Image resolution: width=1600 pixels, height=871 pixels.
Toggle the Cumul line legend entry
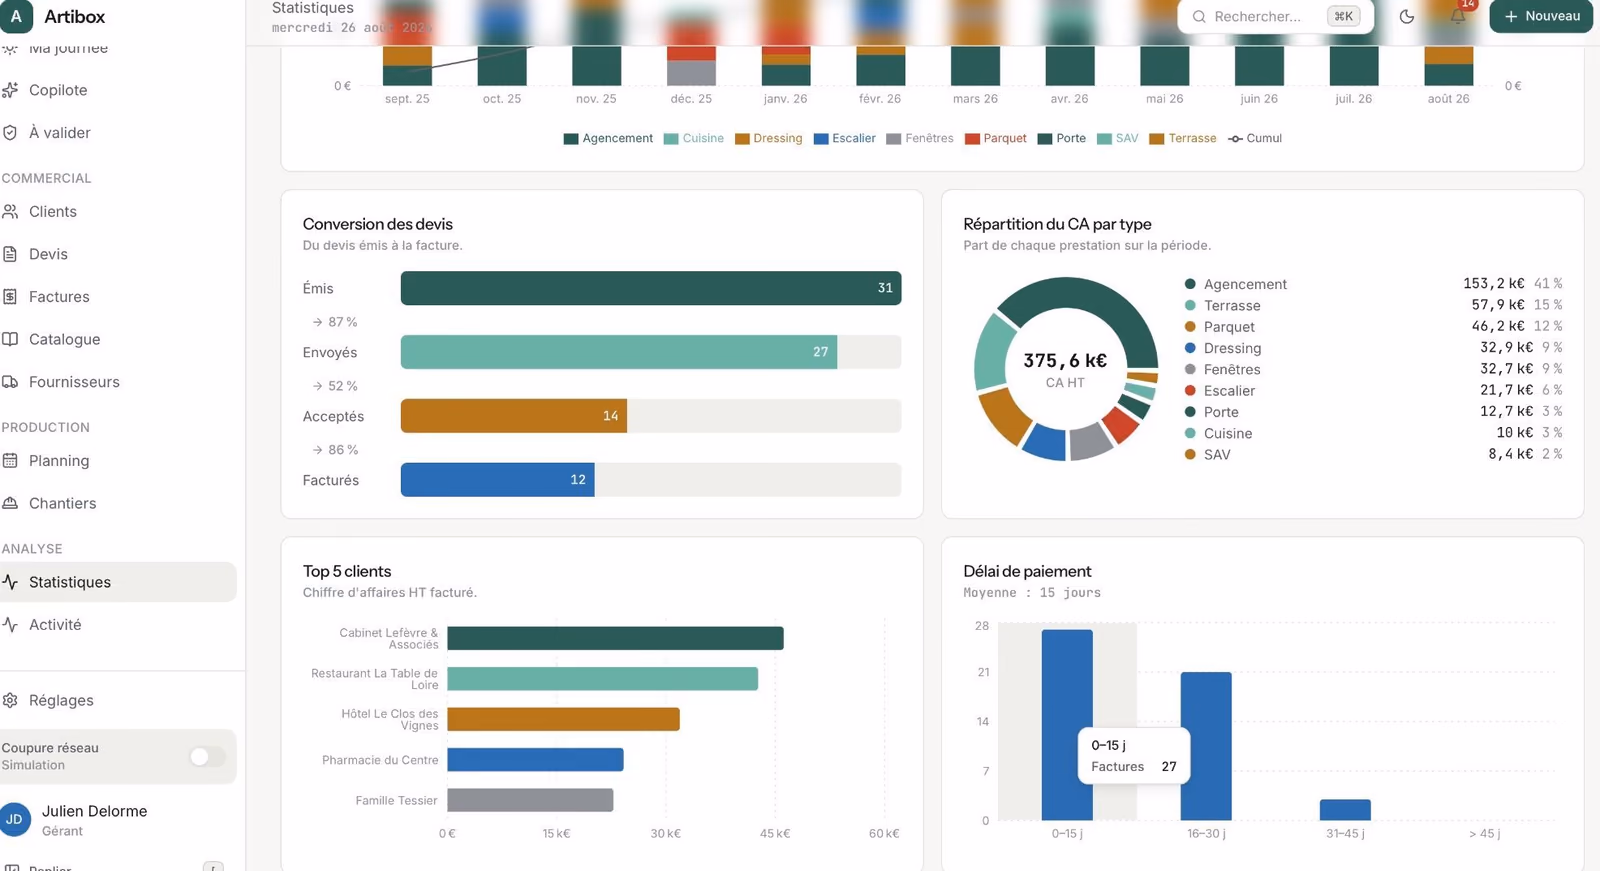click(1255, 139)
